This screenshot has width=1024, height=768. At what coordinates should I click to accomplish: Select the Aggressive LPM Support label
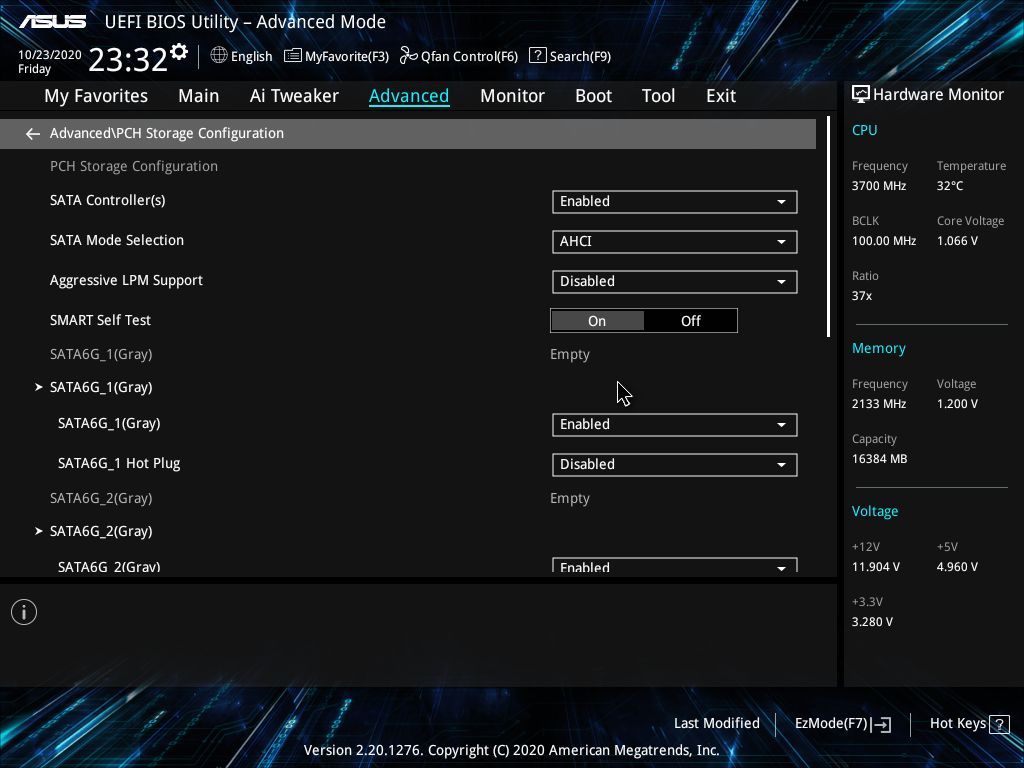point(126,281)
